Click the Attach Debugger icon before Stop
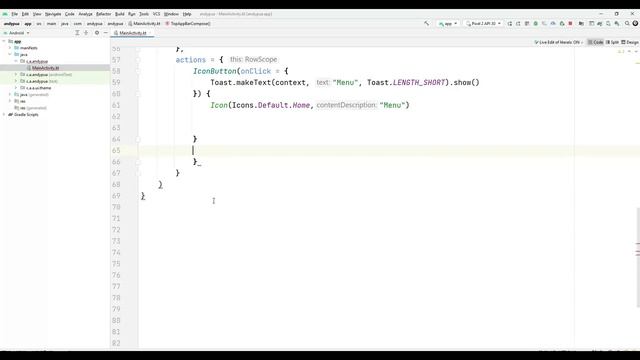This screenshot has width=640, height=360. [562, 24]
